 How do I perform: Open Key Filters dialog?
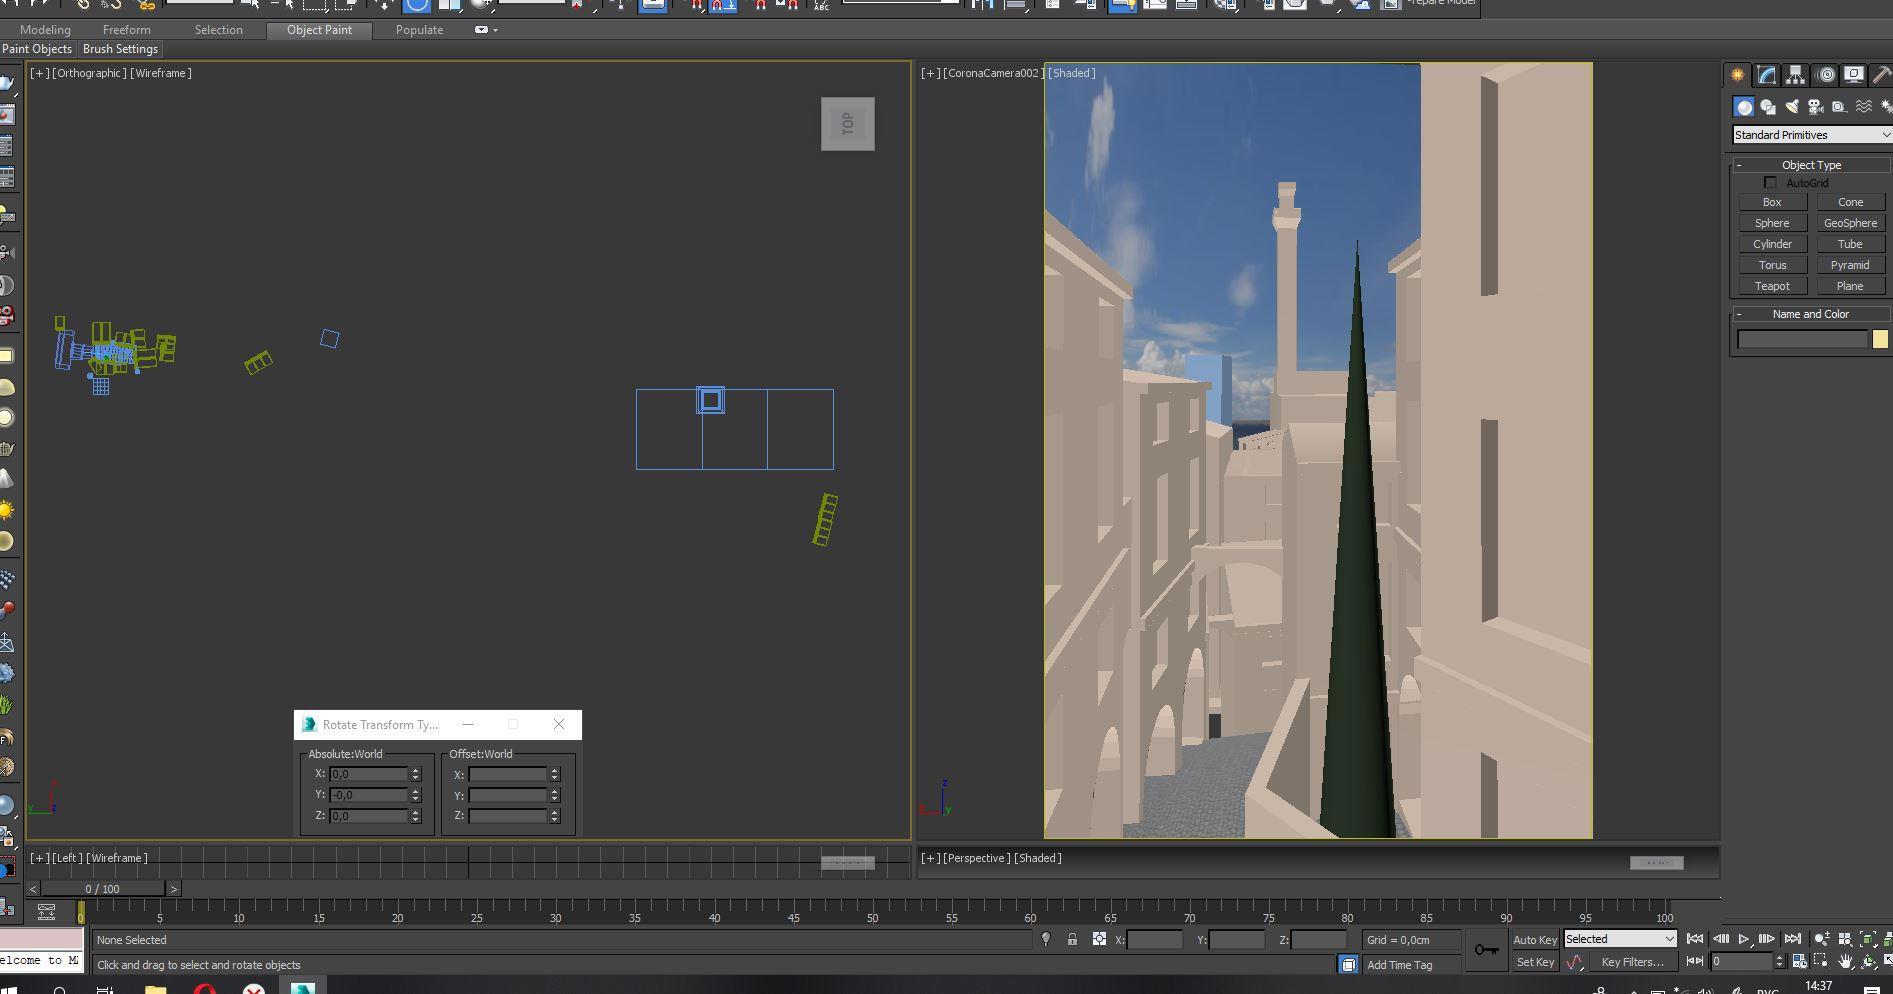tap(1632, 962)
